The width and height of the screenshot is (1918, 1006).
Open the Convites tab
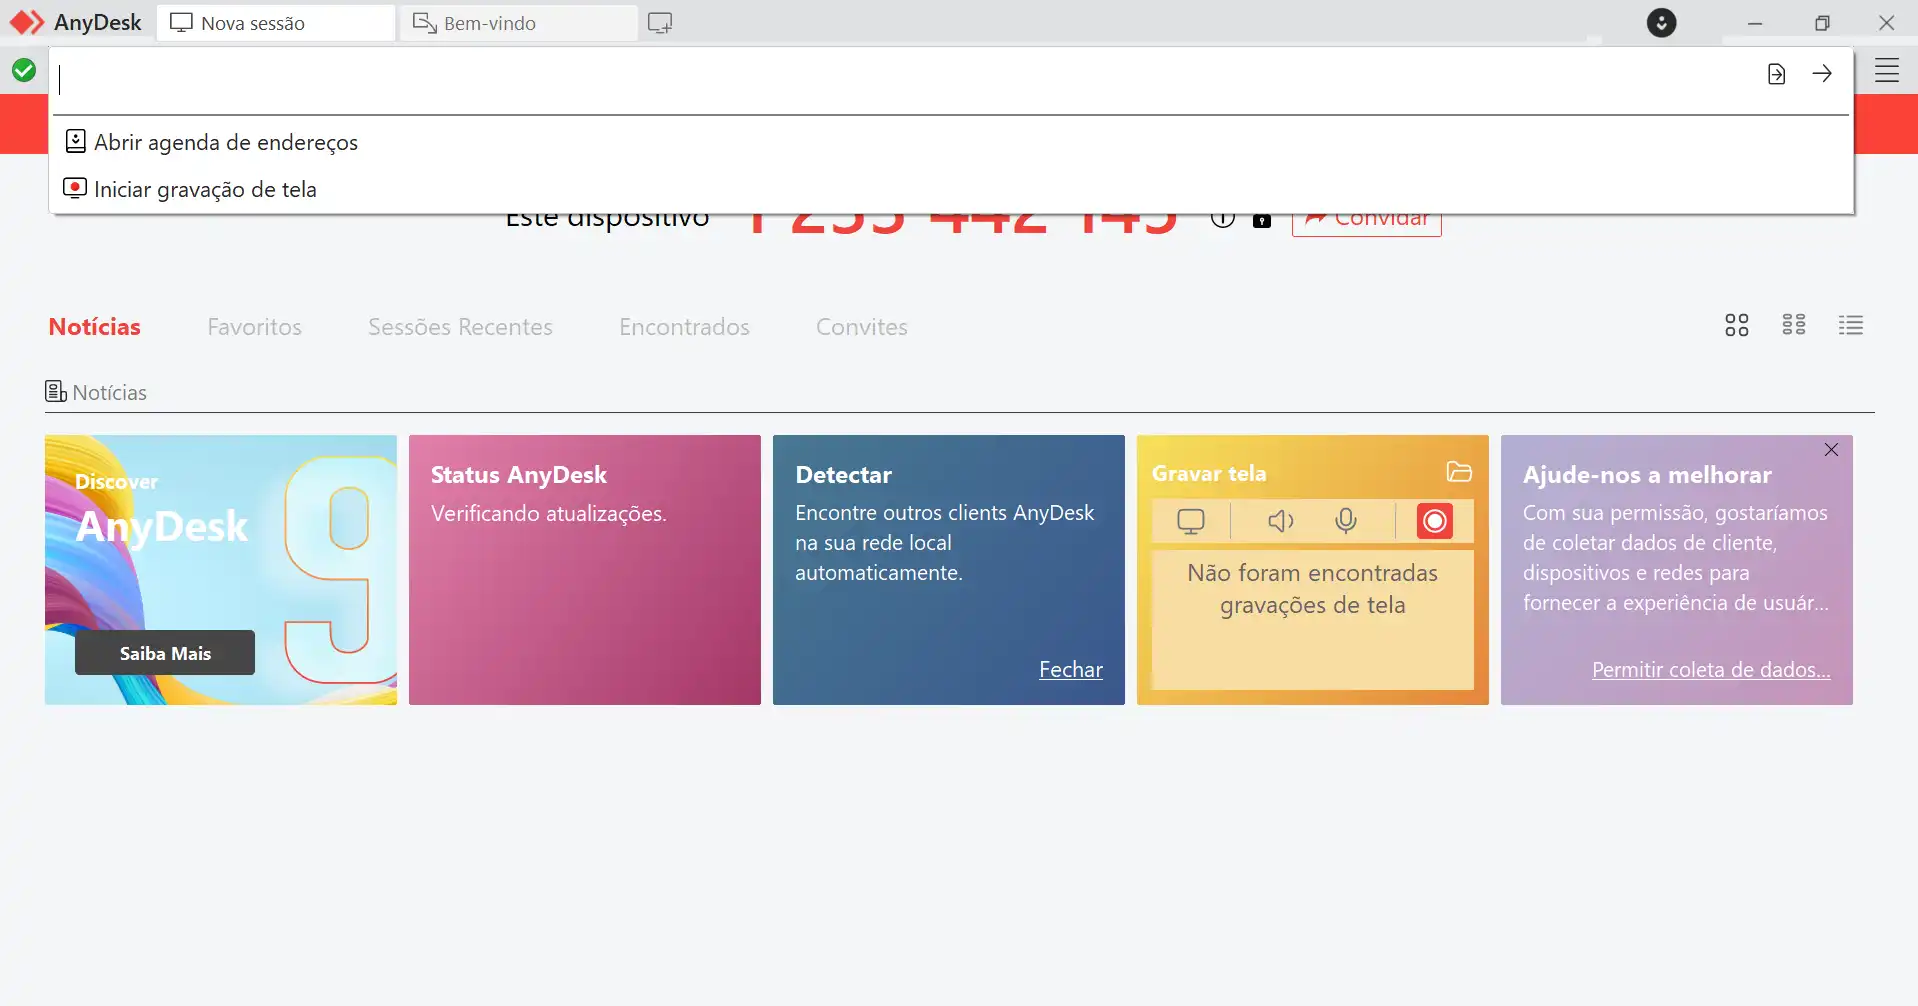tap(862, 327)
